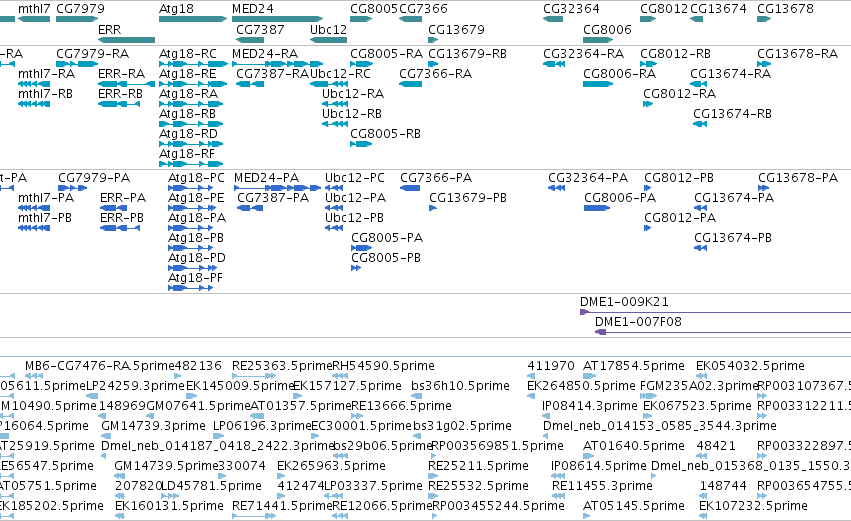Click transcript label MED24-RA
Viewport: 851px width, 521px height.
tap(265, 54)
